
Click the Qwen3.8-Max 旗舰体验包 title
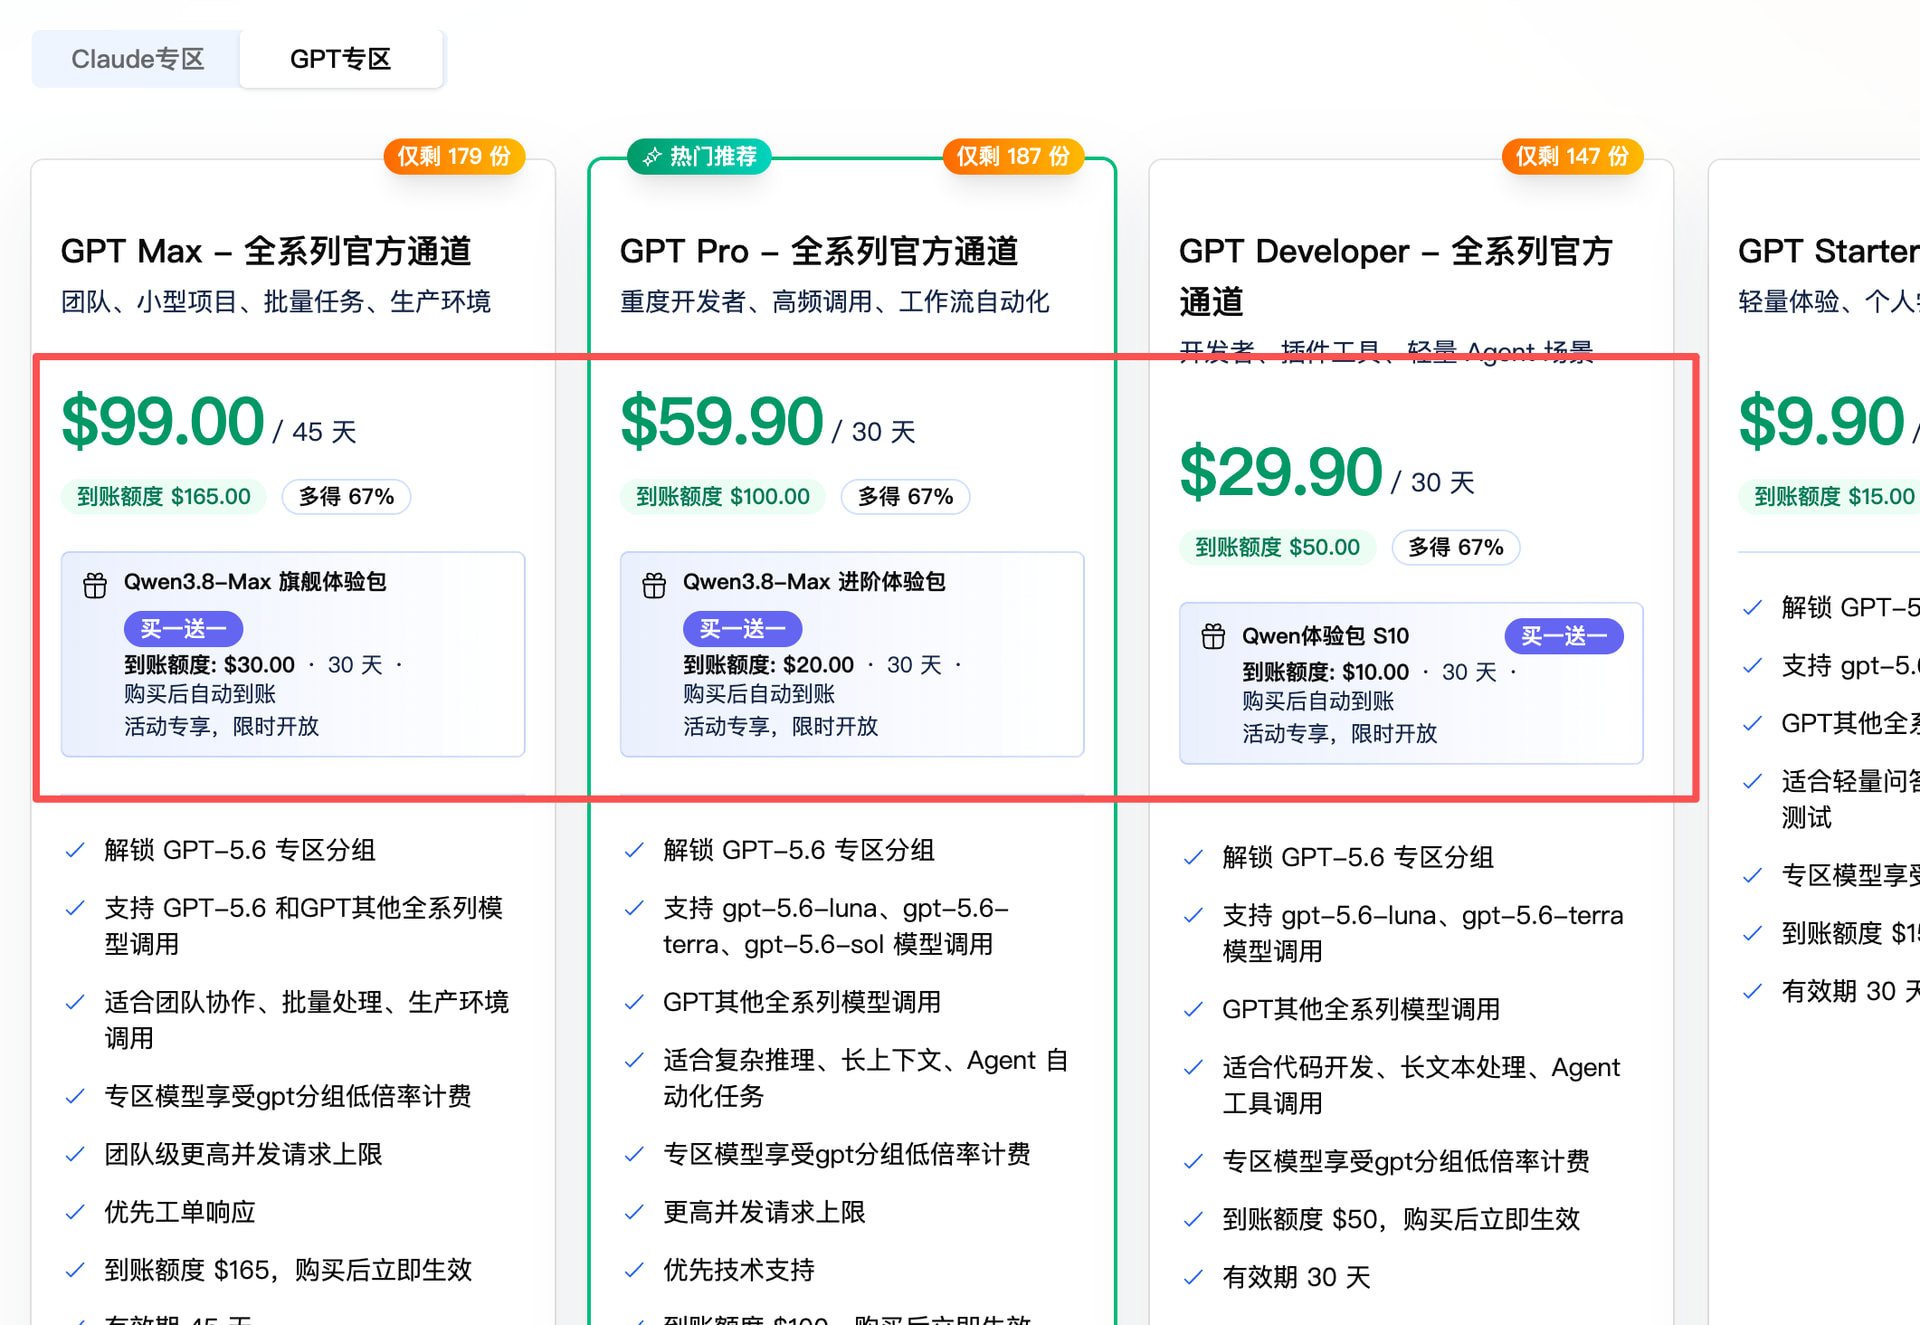click(x=255, y=582)
